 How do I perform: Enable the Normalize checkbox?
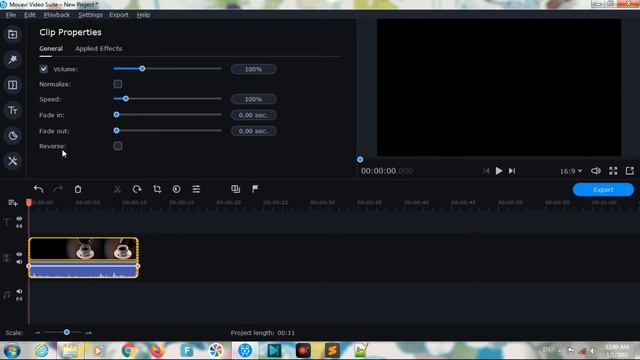118,84
